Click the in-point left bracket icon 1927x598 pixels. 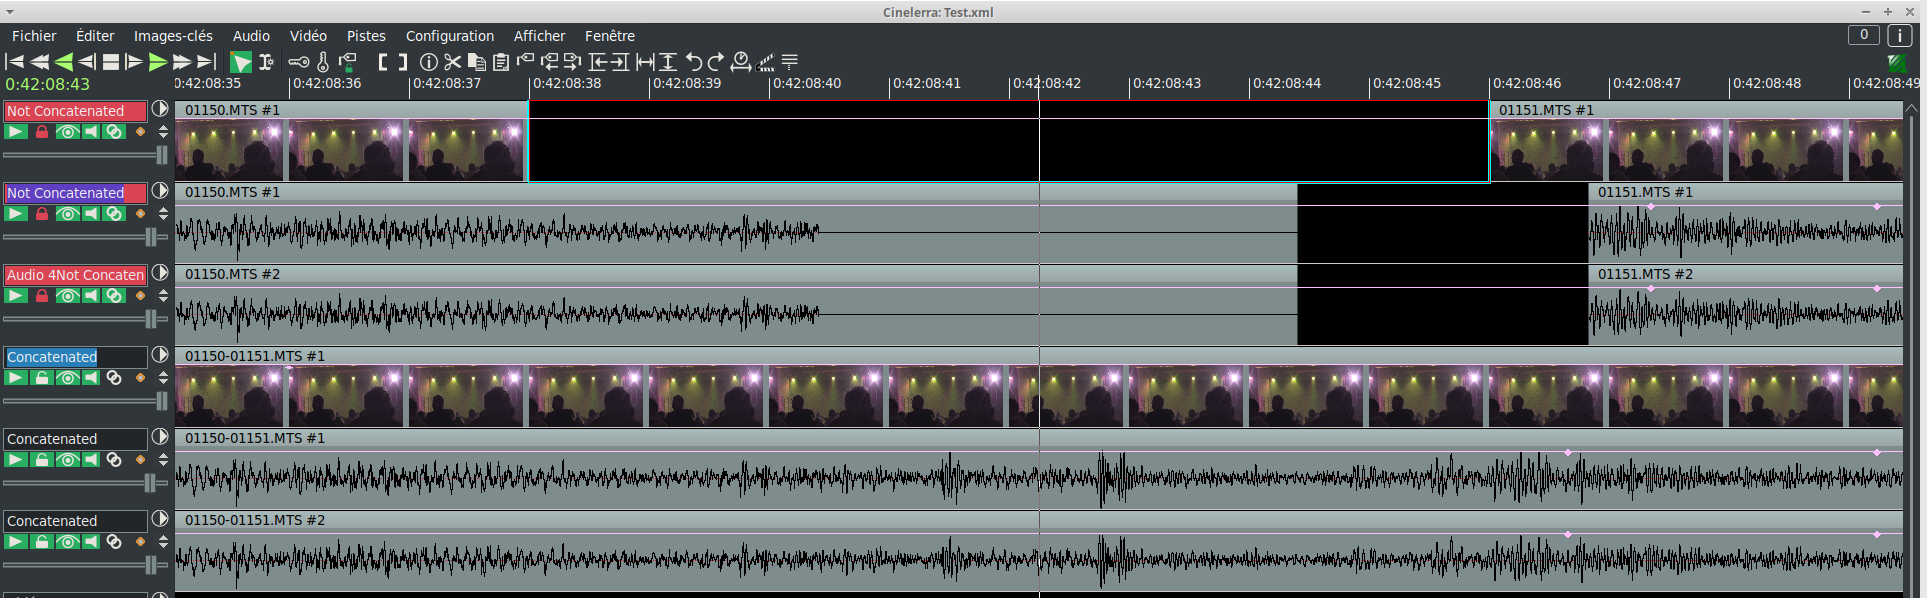tap(383, 62)
